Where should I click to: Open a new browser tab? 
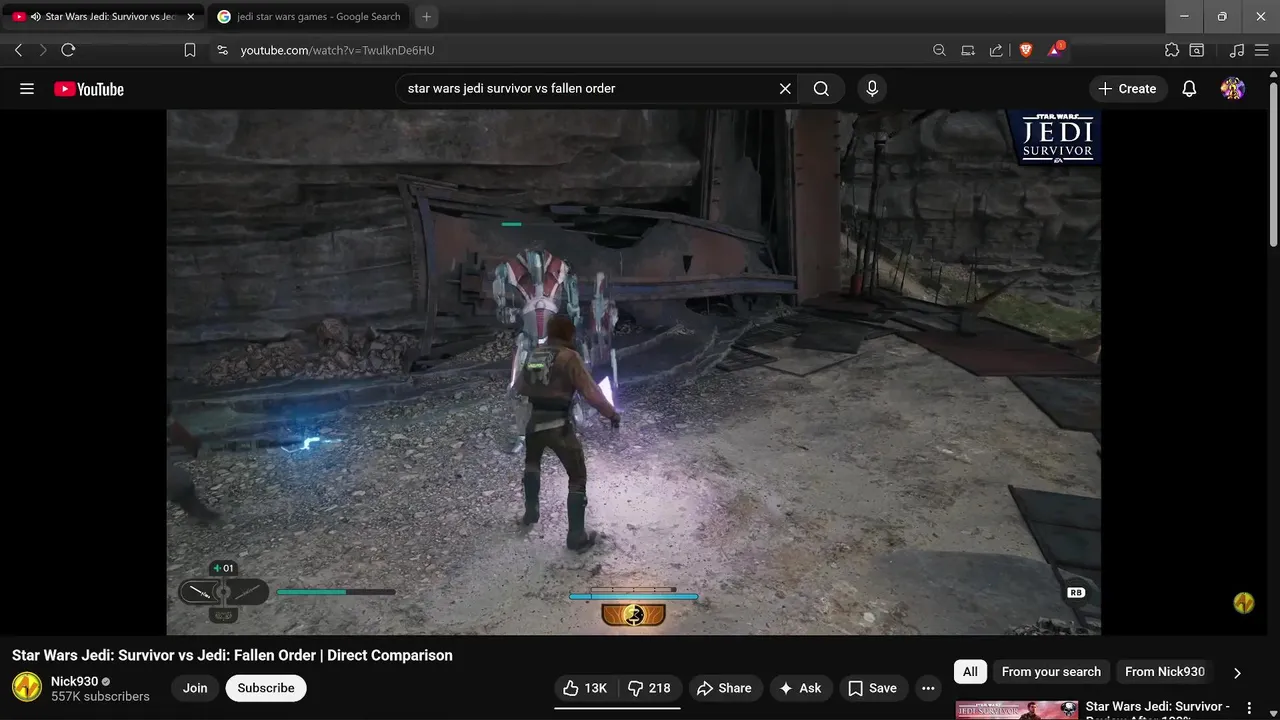(427, 17)
